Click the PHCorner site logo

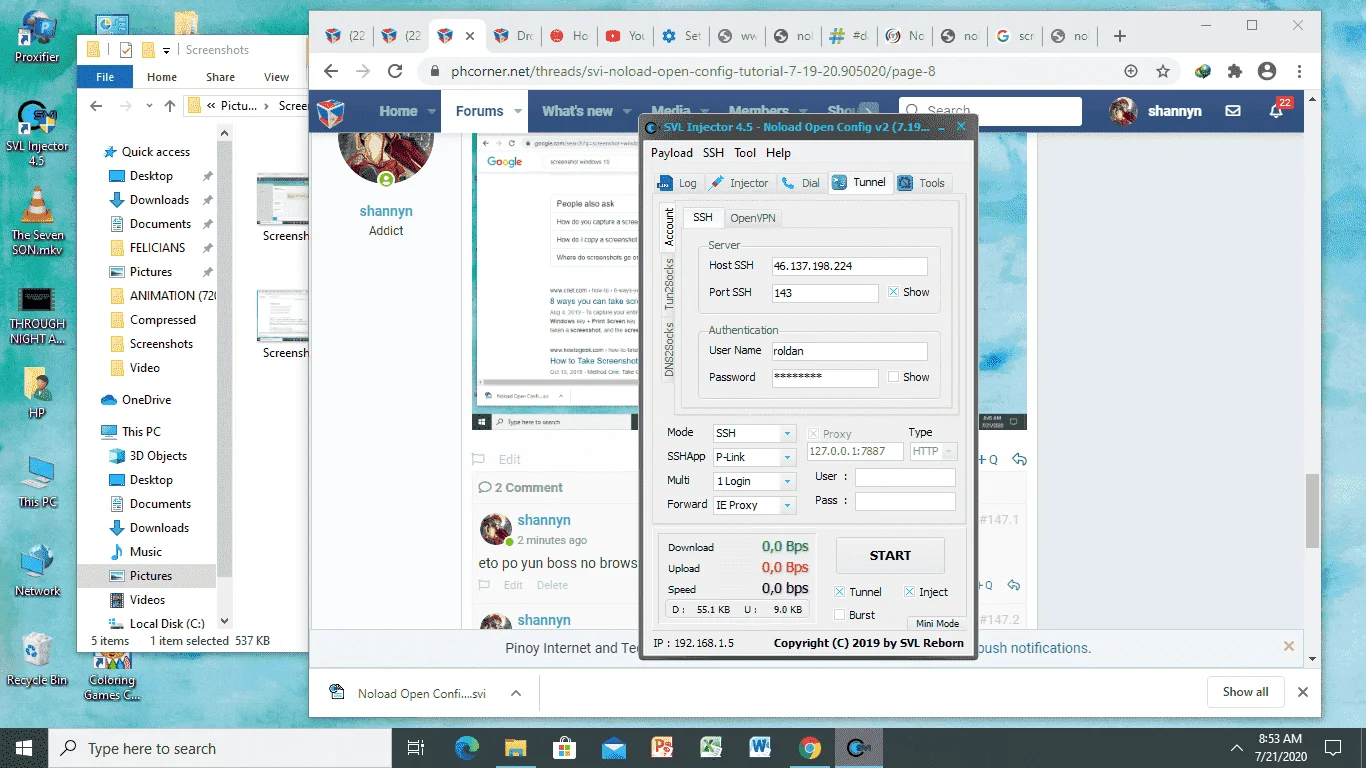click(331, 113)
